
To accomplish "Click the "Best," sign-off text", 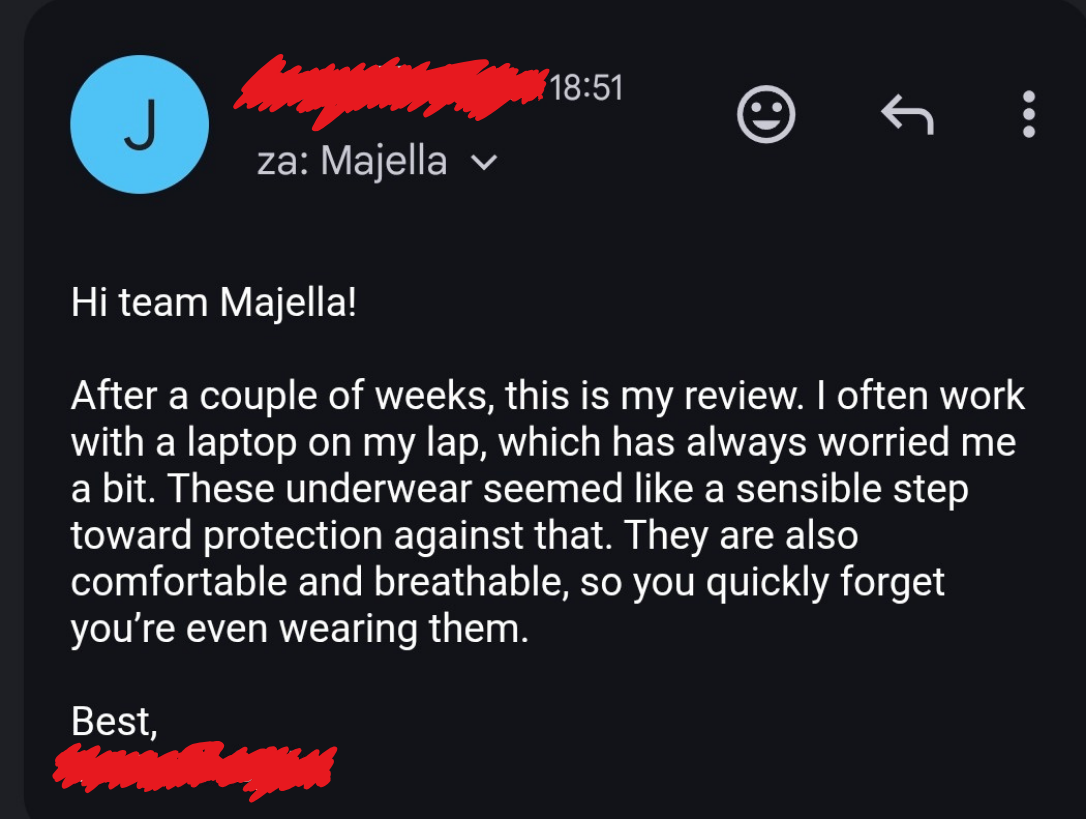I will [115, 720].
